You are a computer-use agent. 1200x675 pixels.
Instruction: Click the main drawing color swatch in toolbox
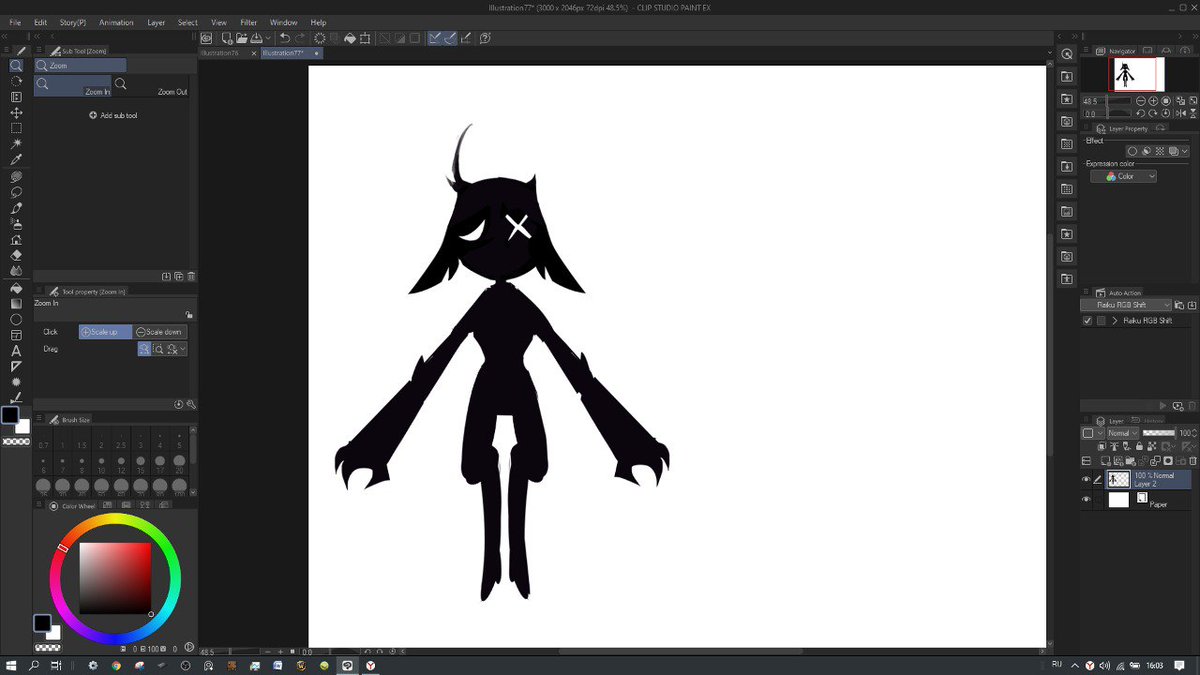10,414
